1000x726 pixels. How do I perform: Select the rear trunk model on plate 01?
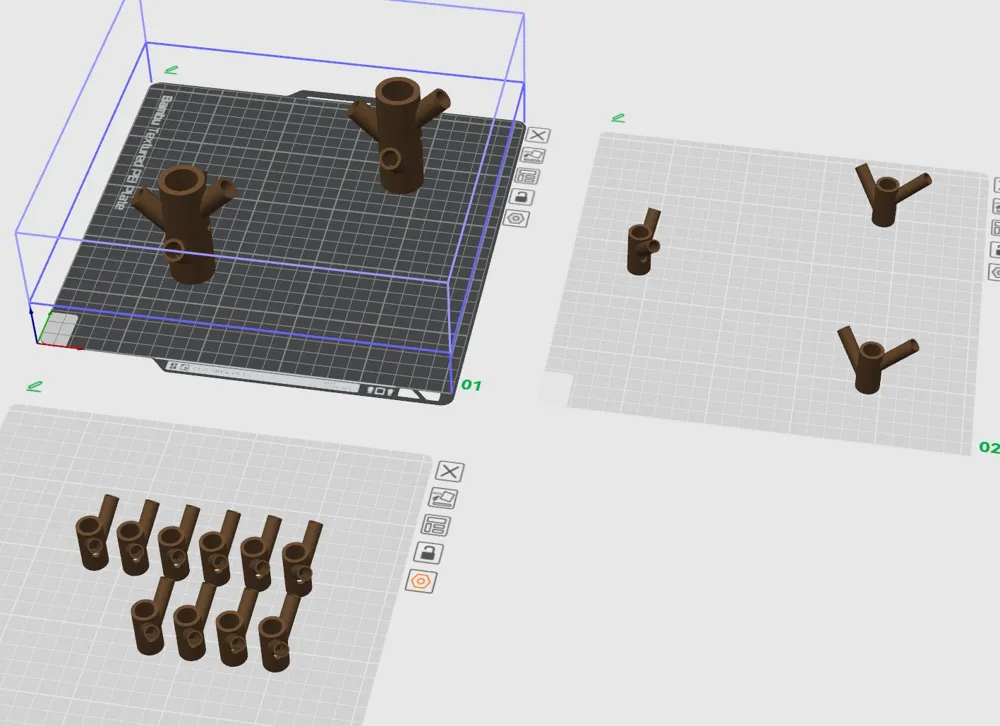tap(399, 135)
